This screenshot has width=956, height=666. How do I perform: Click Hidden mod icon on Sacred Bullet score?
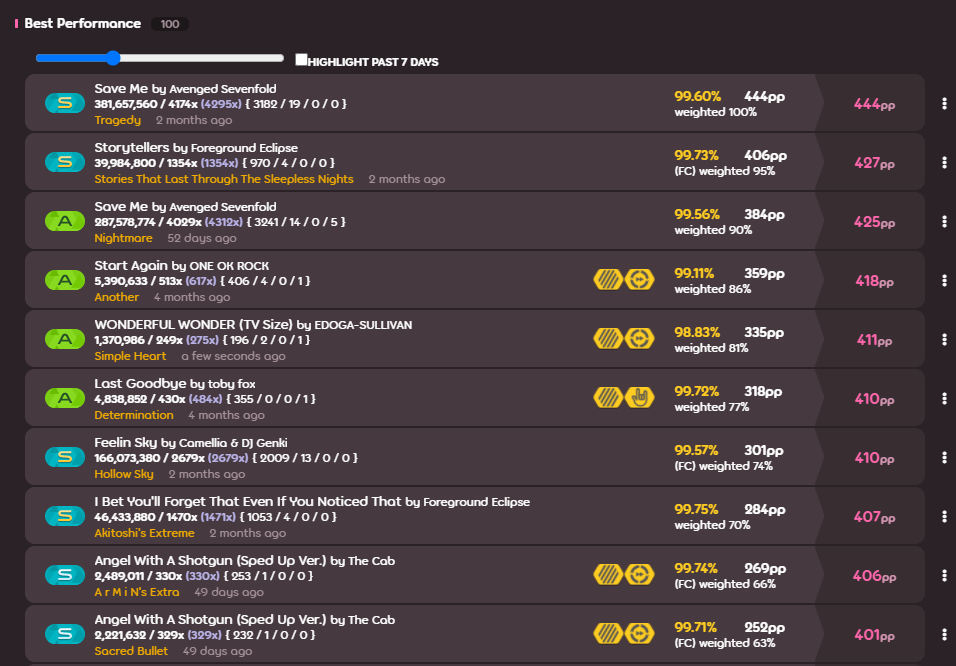(x=608, y=634)
